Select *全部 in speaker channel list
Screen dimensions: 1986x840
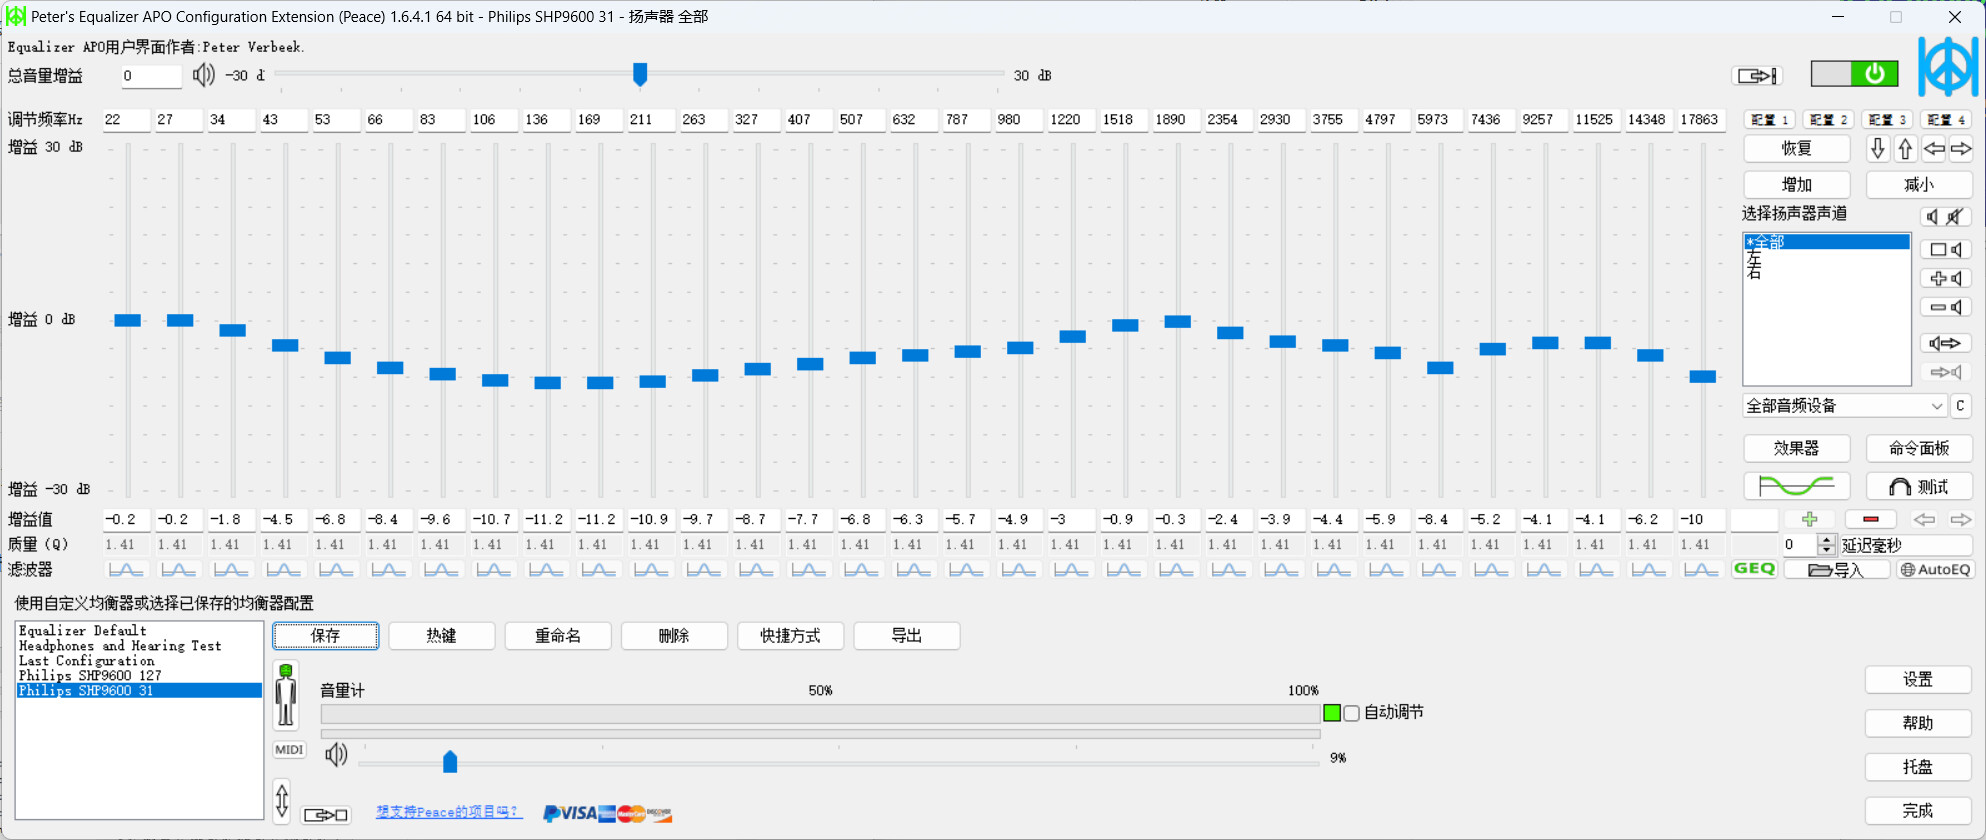(x=1826, y=242)
